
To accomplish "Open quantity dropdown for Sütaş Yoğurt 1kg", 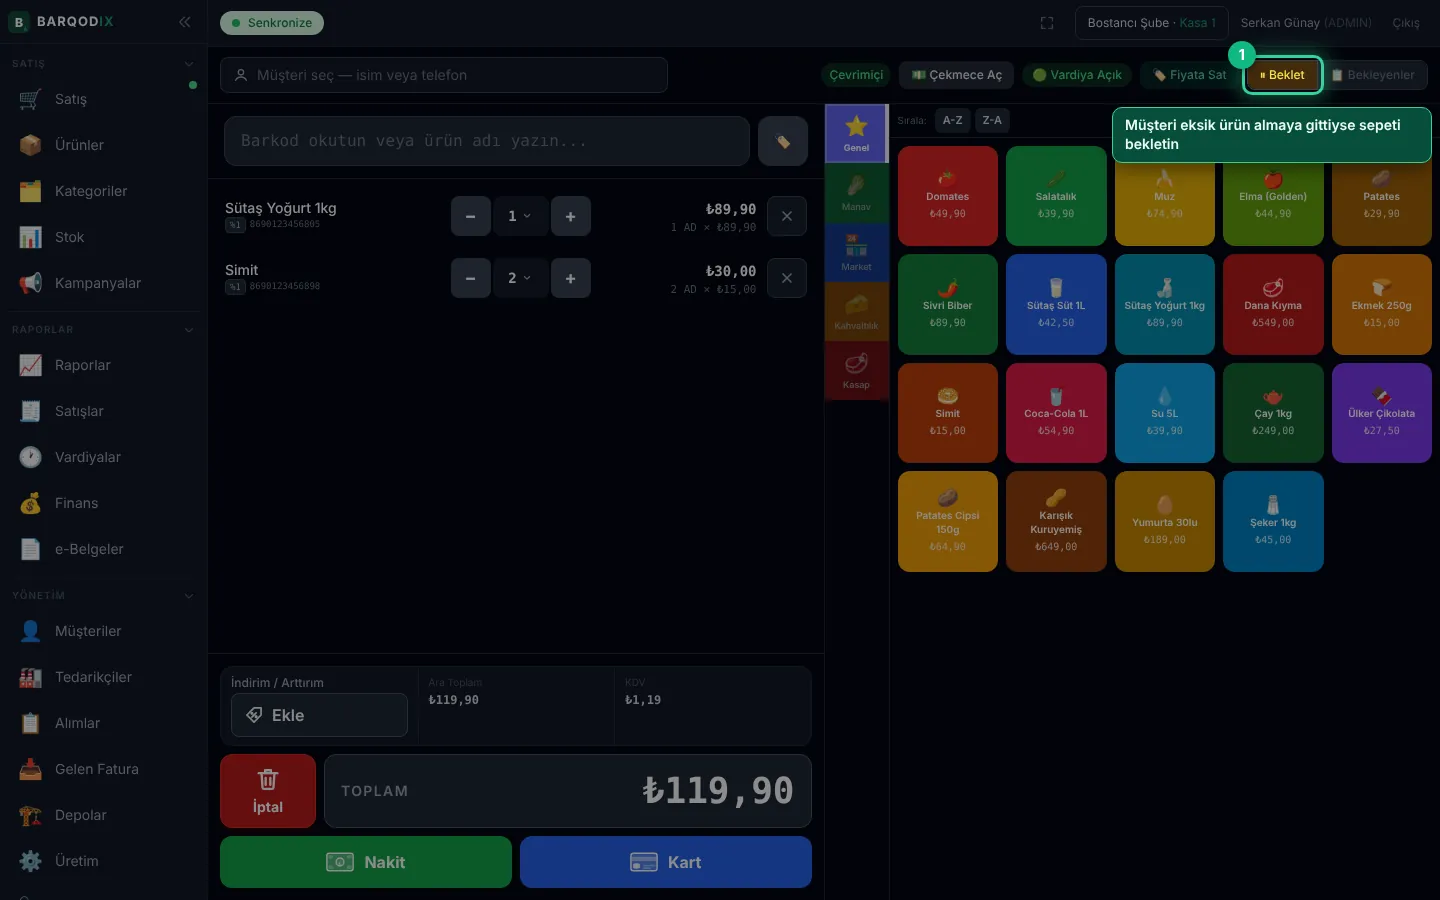I will (x=520, y=216).
